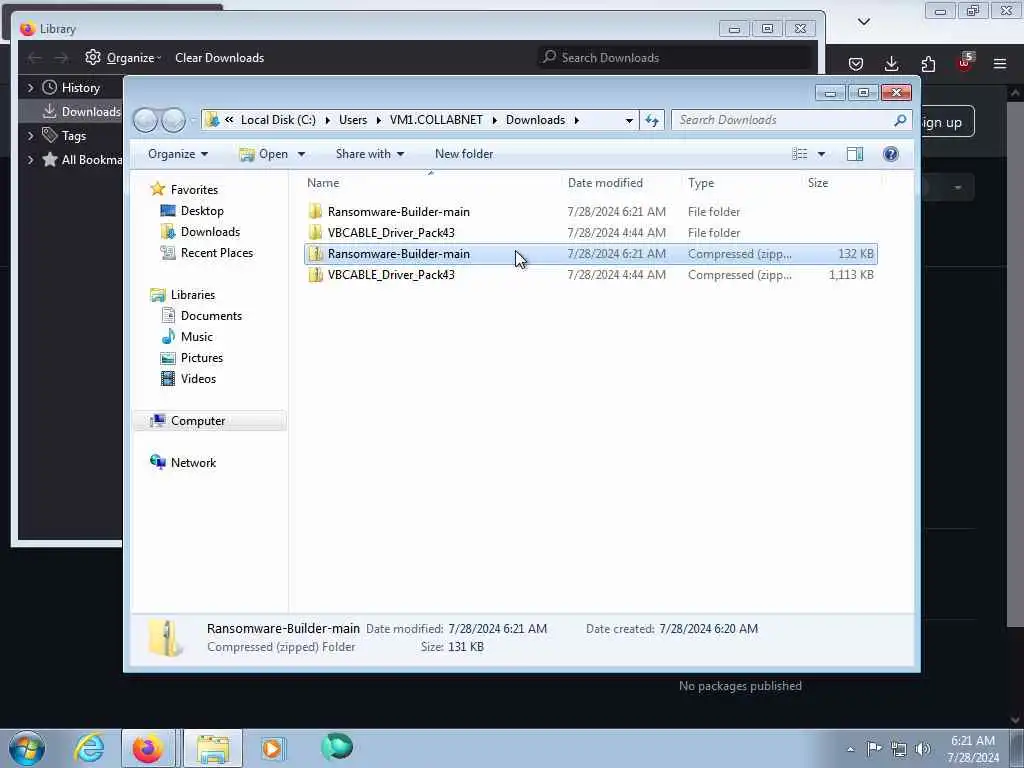Select the VBCABLE_Driver_Pack43 zipped folder icon

tap(315, 274)
